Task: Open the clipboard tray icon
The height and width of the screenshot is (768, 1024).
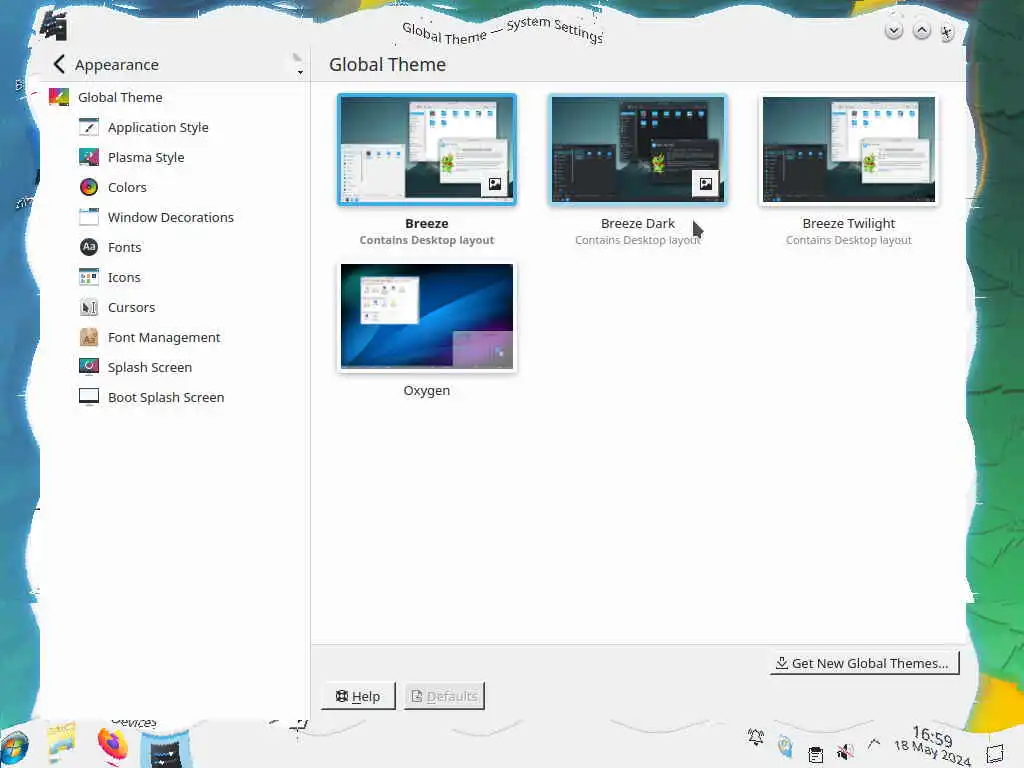Action: click(x=816, y=754)
